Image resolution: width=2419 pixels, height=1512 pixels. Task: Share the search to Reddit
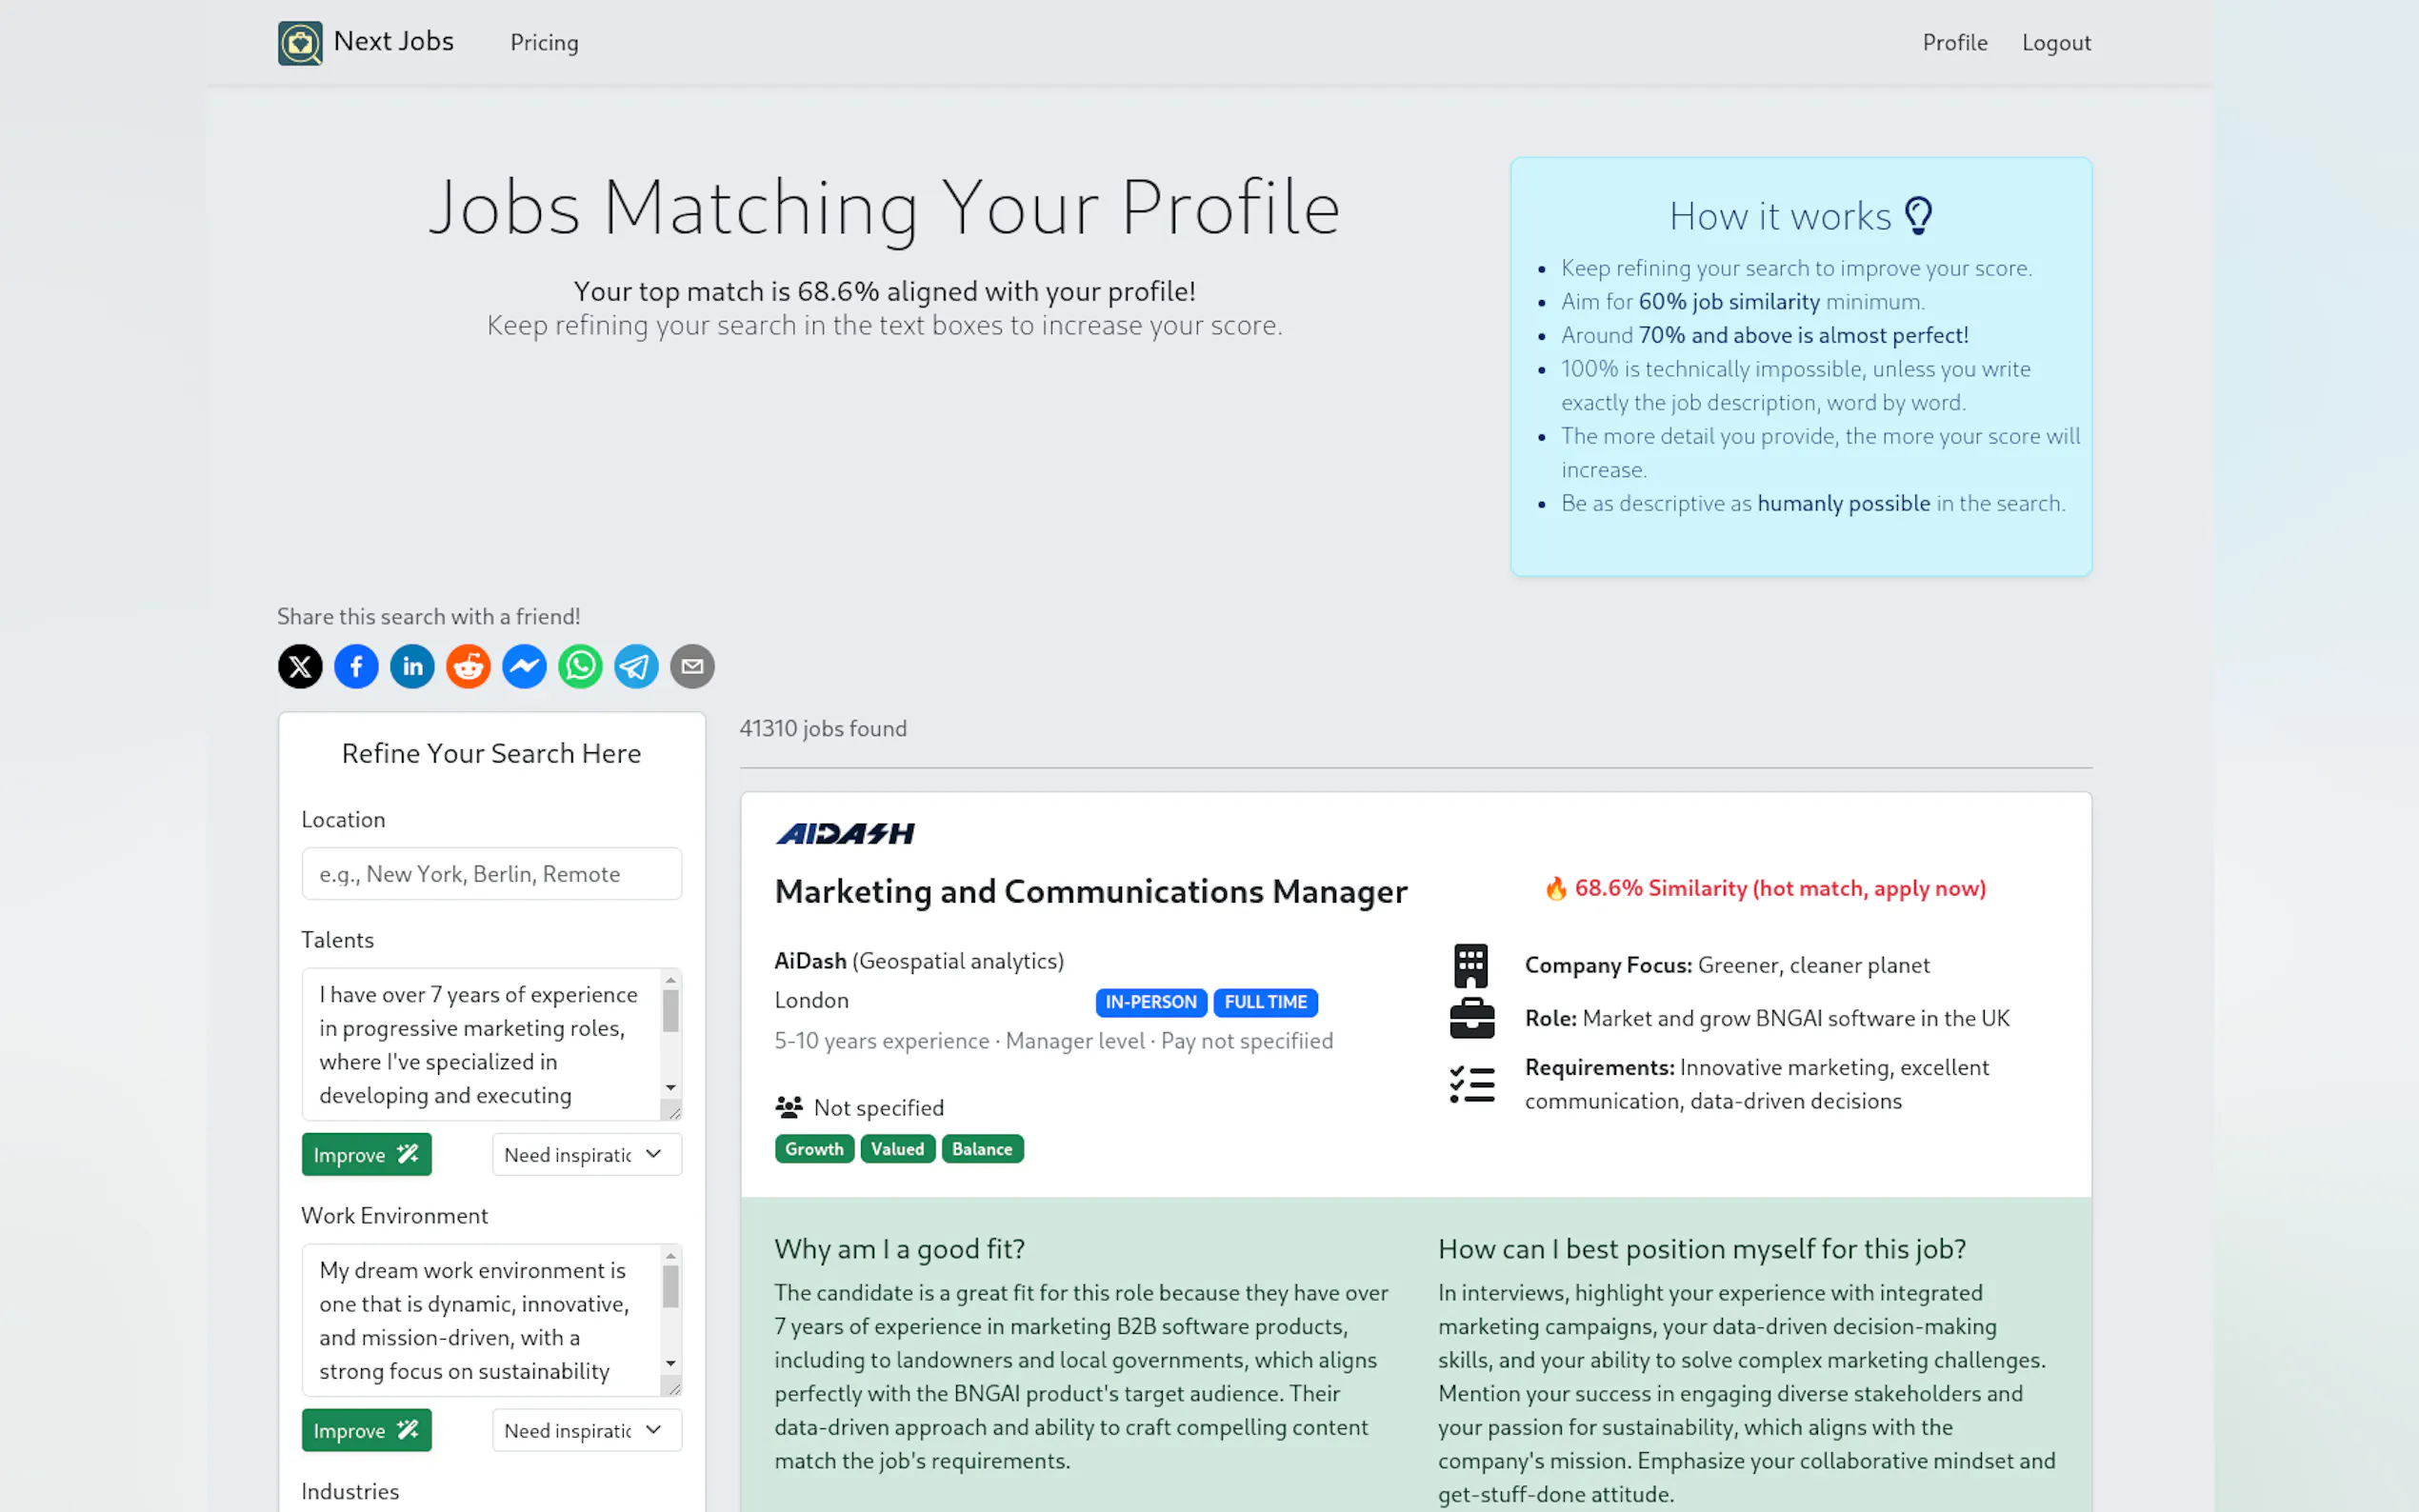[468, 666]
